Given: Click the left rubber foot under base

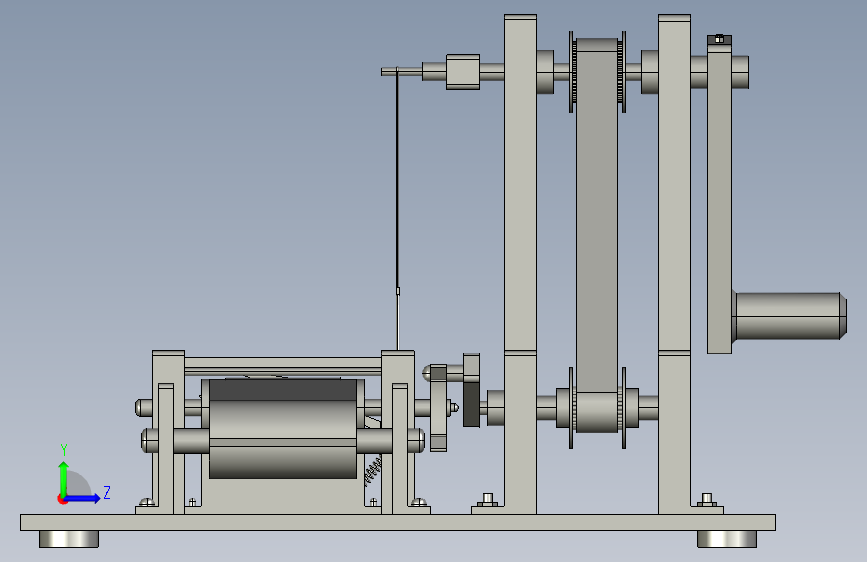Looking at the screenshot, I should tap(69, 539).
